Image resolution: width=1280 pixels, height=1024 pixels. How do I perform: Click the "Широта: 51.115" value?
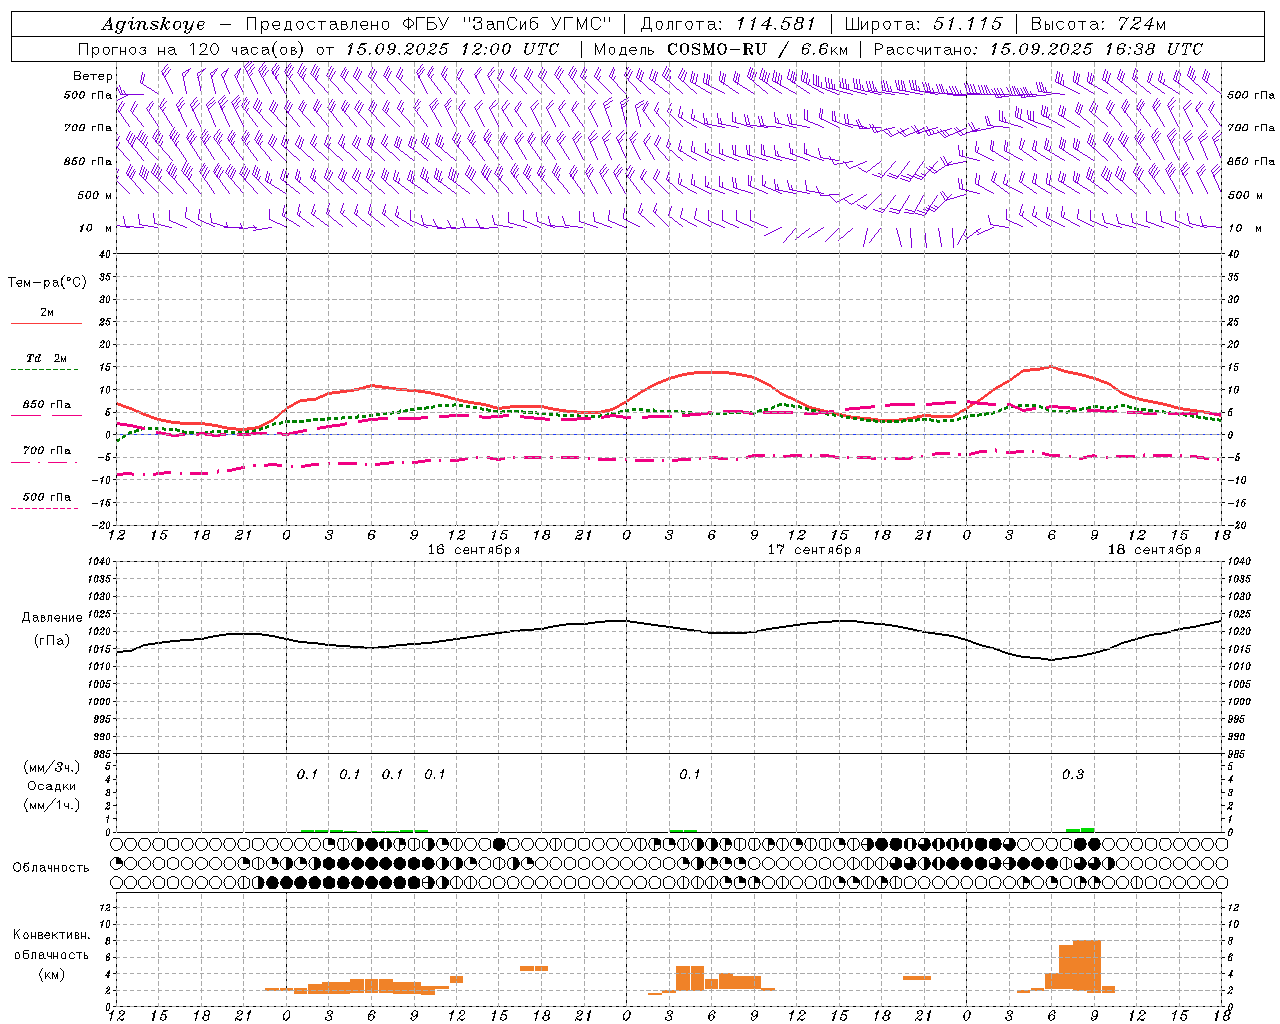[x=923, y=24]
